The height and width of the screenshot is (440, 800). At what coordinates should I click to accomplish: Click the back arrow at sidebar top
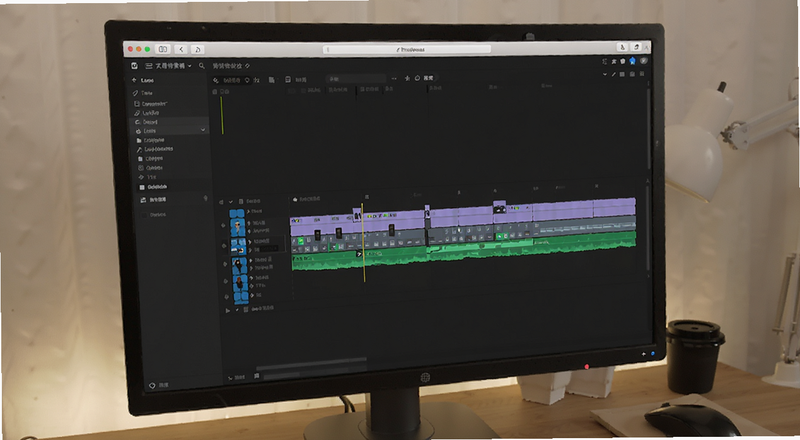pyautogui.click(x=134, y=80)
